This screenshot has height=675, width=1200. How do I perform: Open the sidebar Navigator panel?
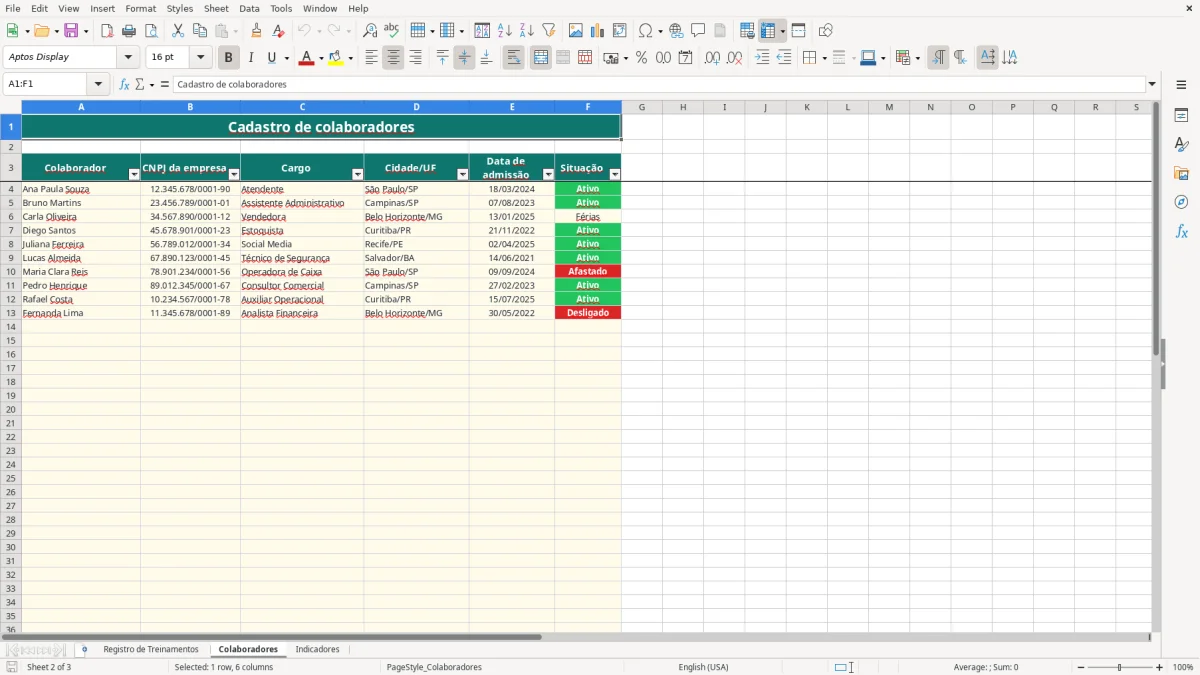(x=1181, y=202)
